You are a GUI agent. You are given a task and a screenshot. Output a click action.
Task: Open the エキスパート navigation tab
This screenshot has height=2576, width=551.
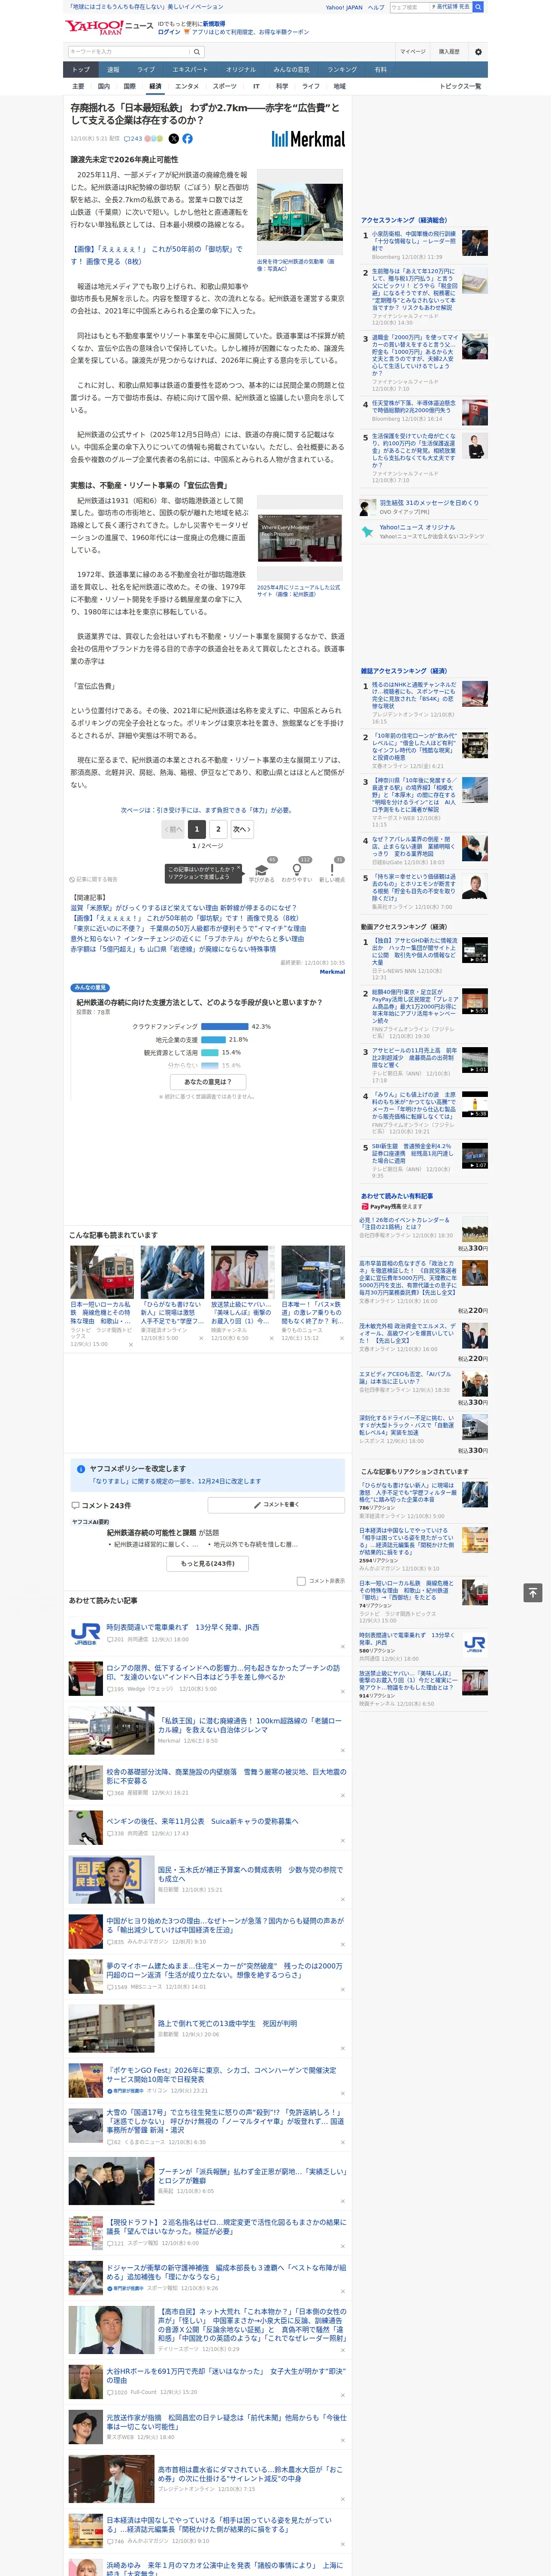(190, 69)
